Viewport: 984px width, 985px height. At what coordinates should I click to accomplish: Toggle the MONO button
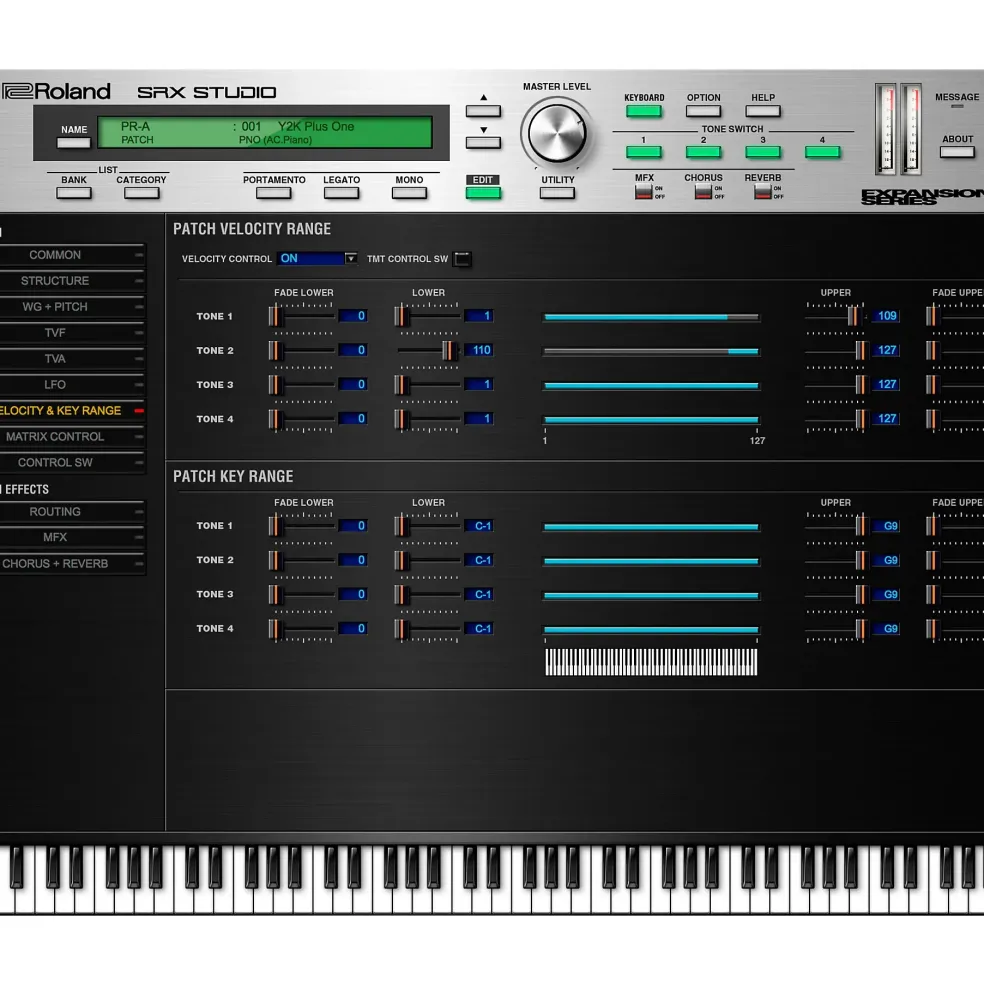coord(409,193)
